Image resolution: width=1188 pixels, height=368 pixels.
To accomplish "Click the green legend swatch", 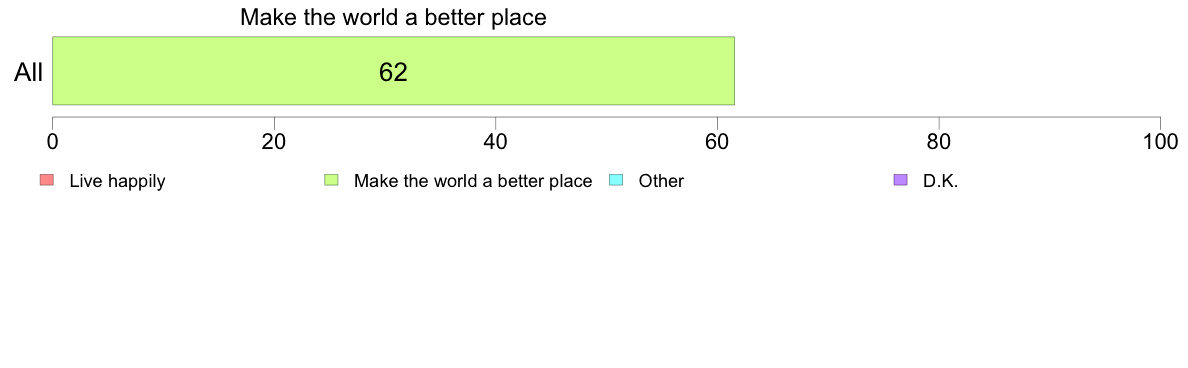I will pyautogui.click(x=331, y=180).
